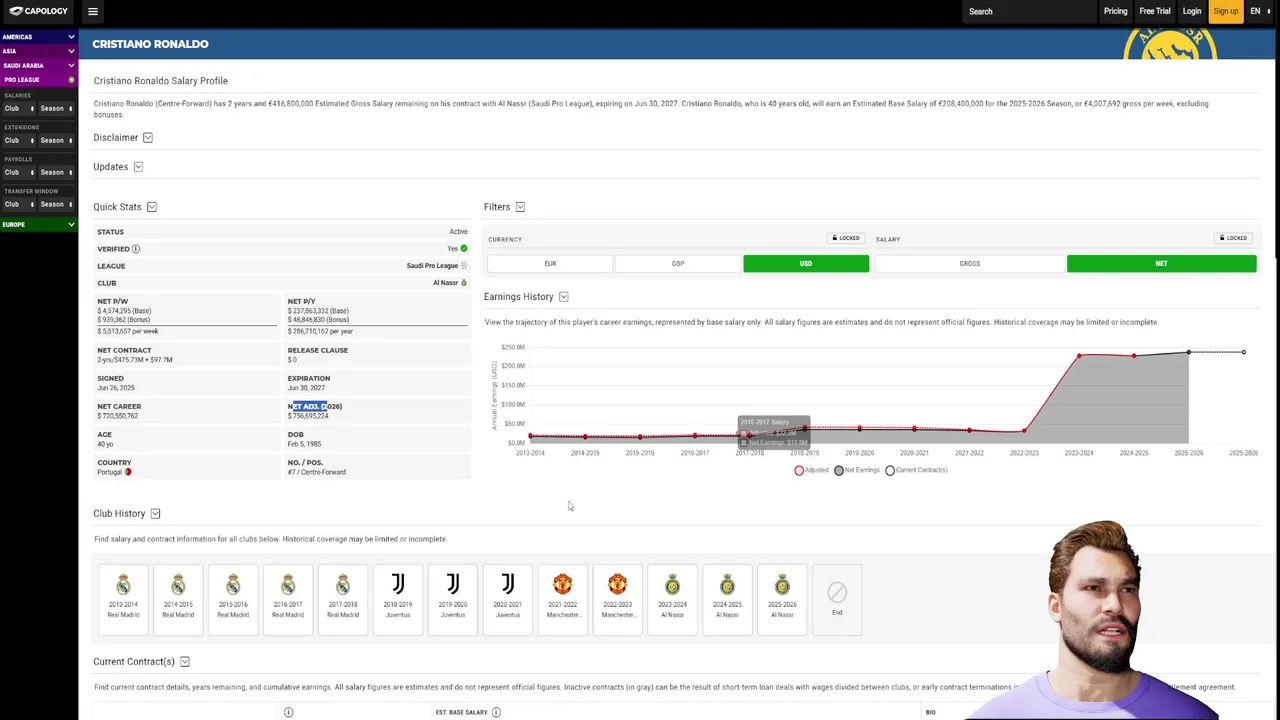Open the Payrolls Season dropdown
The height and width of the screenshot is (720, 1280).
coord(56,172)
